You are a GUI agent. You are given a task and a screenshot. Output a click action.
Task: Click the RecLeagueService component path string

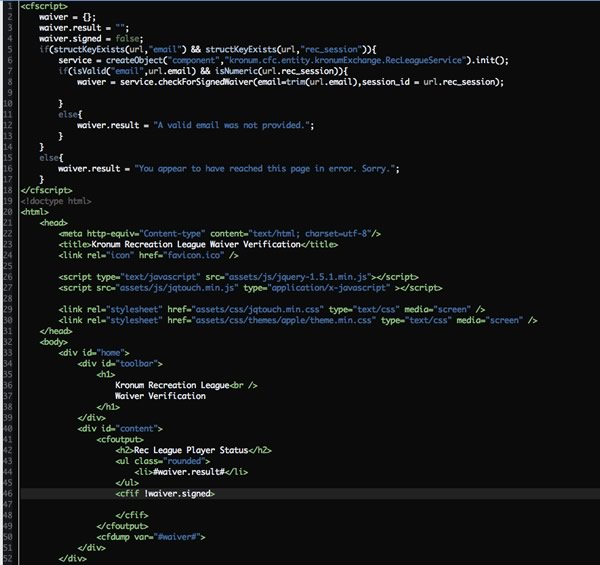click(345, 60)
